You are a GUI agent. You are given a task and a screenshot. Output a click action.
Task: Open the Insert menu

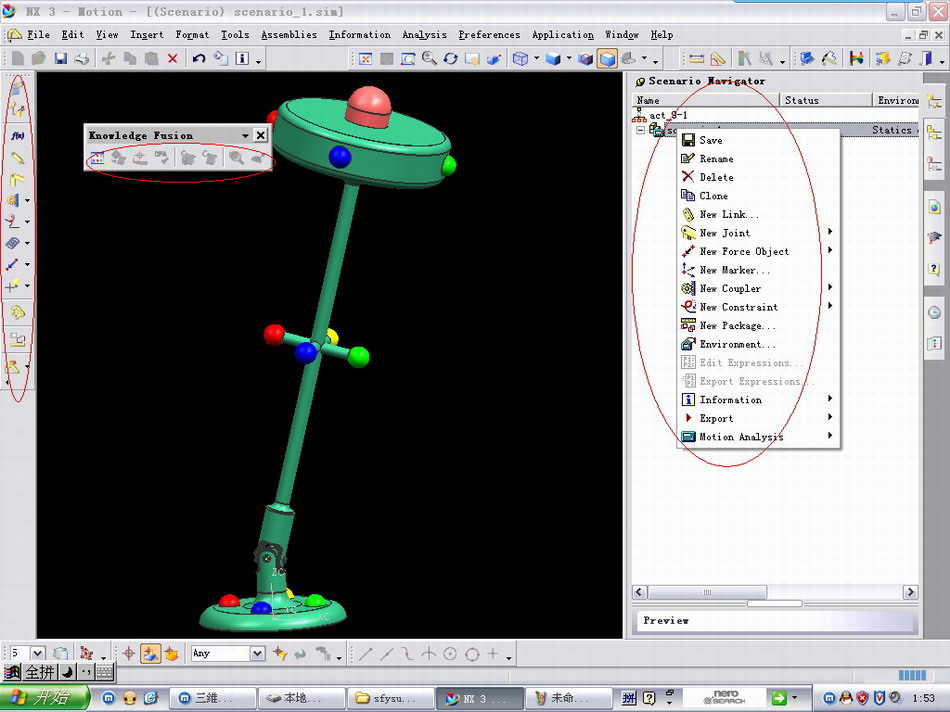[x=147, y=35]
